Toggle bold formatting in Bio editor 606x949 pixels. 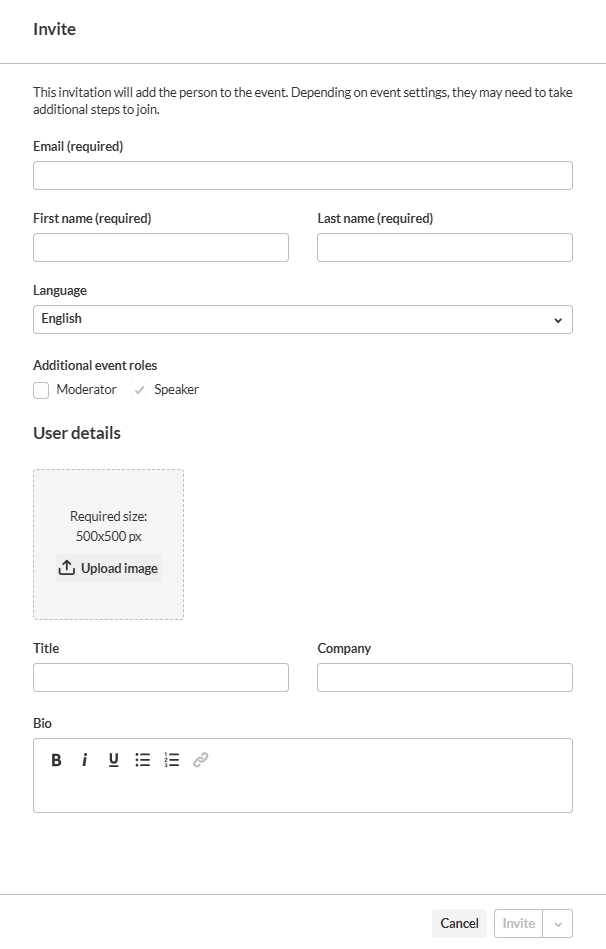click(x=57, y=760)
